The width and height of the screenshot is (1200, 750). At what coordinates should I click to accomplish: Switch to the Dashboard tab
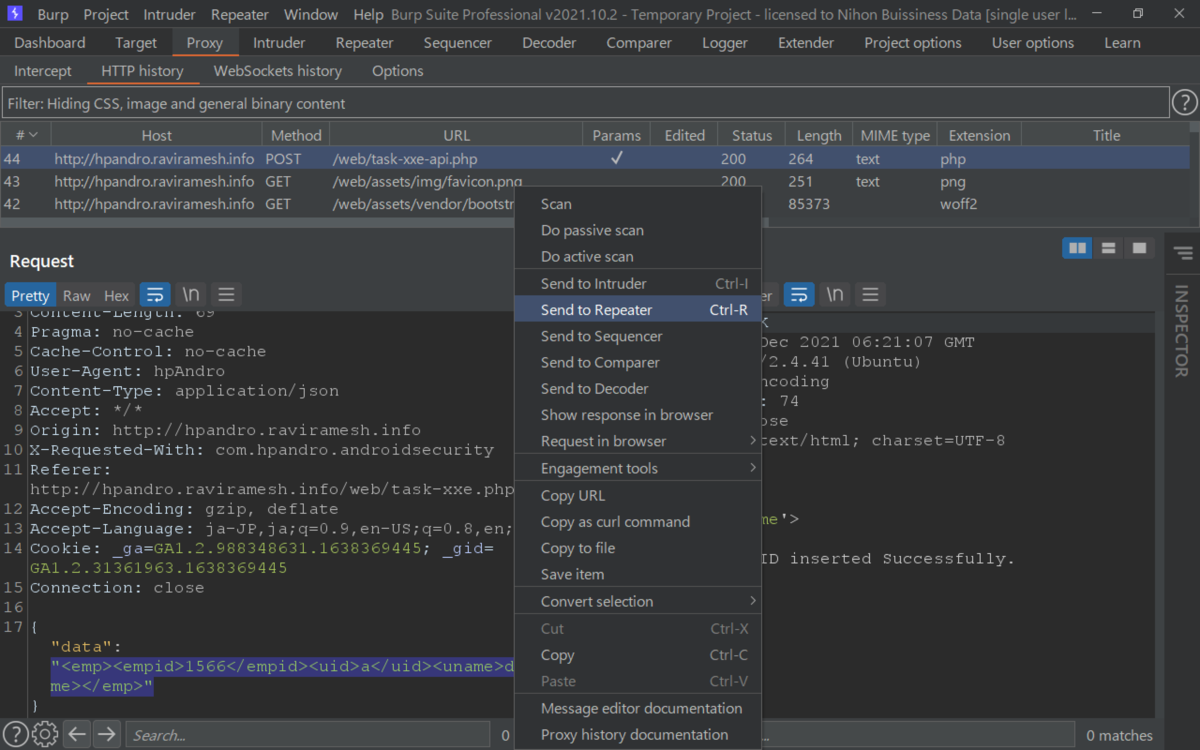click(50, 43)
